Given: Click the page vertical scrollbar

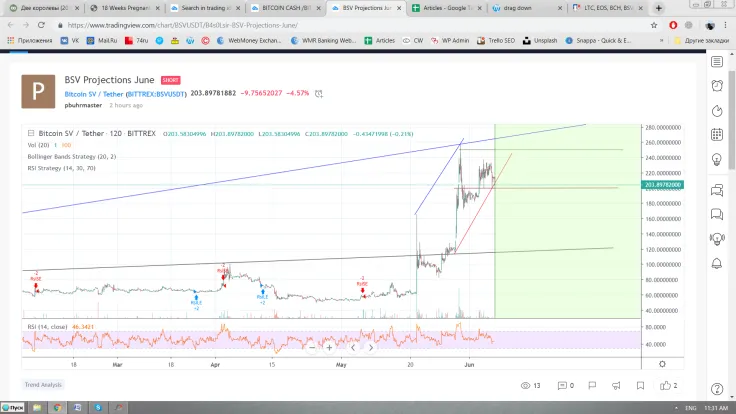Looking at the screenshot, I should coord(732,120).
